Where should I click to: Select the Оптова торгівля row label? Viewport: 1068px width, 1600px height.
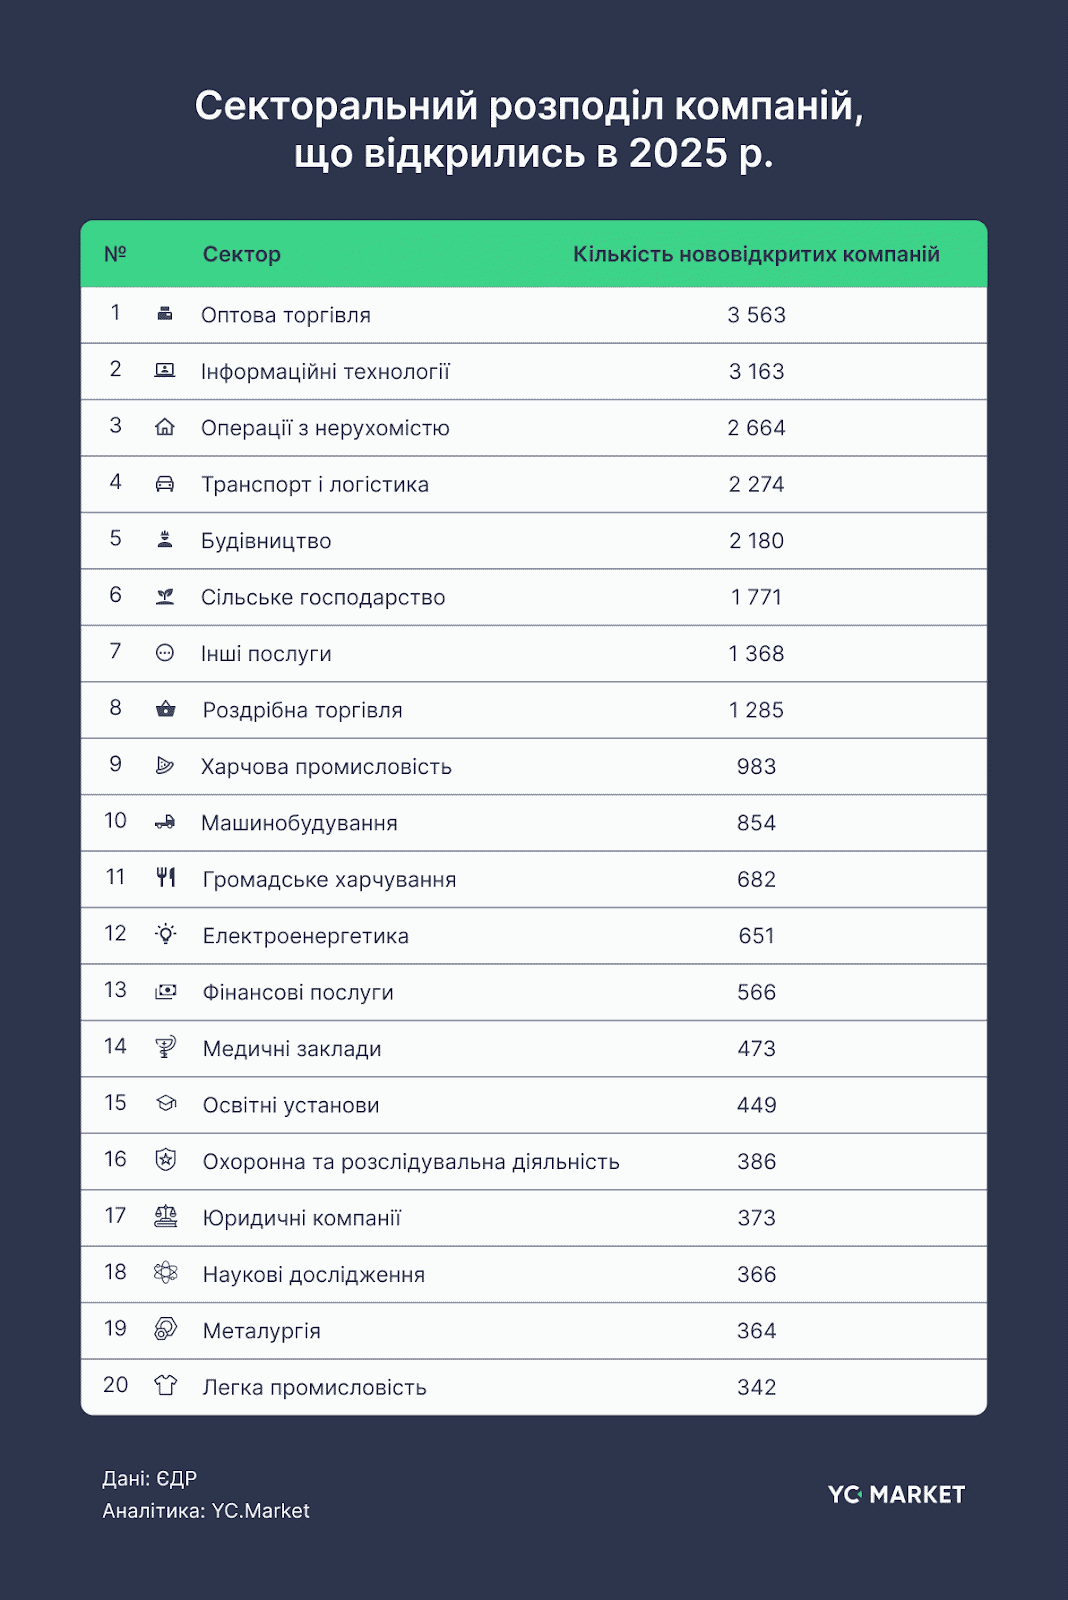point(286,316)
